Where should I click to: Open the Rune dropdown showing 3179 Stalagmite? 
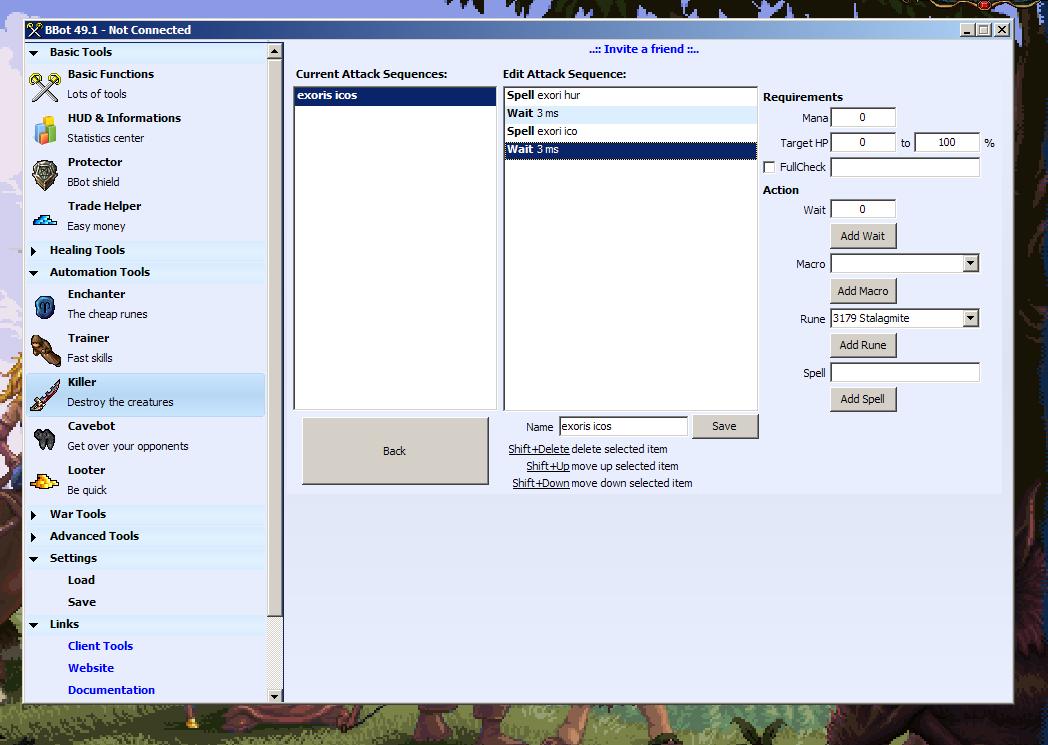click(970, 318)
